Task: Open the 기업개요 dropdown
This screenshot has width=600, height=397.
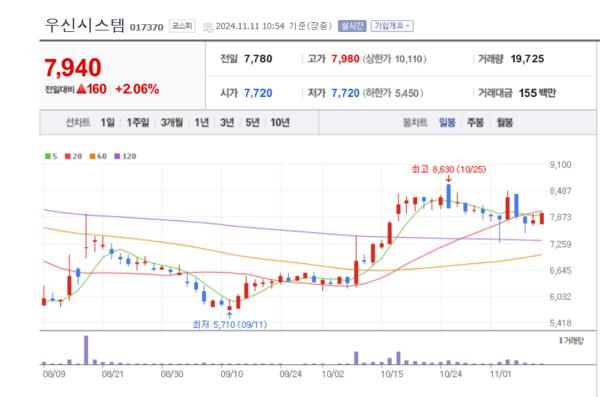Action: (x=392, y=26)
